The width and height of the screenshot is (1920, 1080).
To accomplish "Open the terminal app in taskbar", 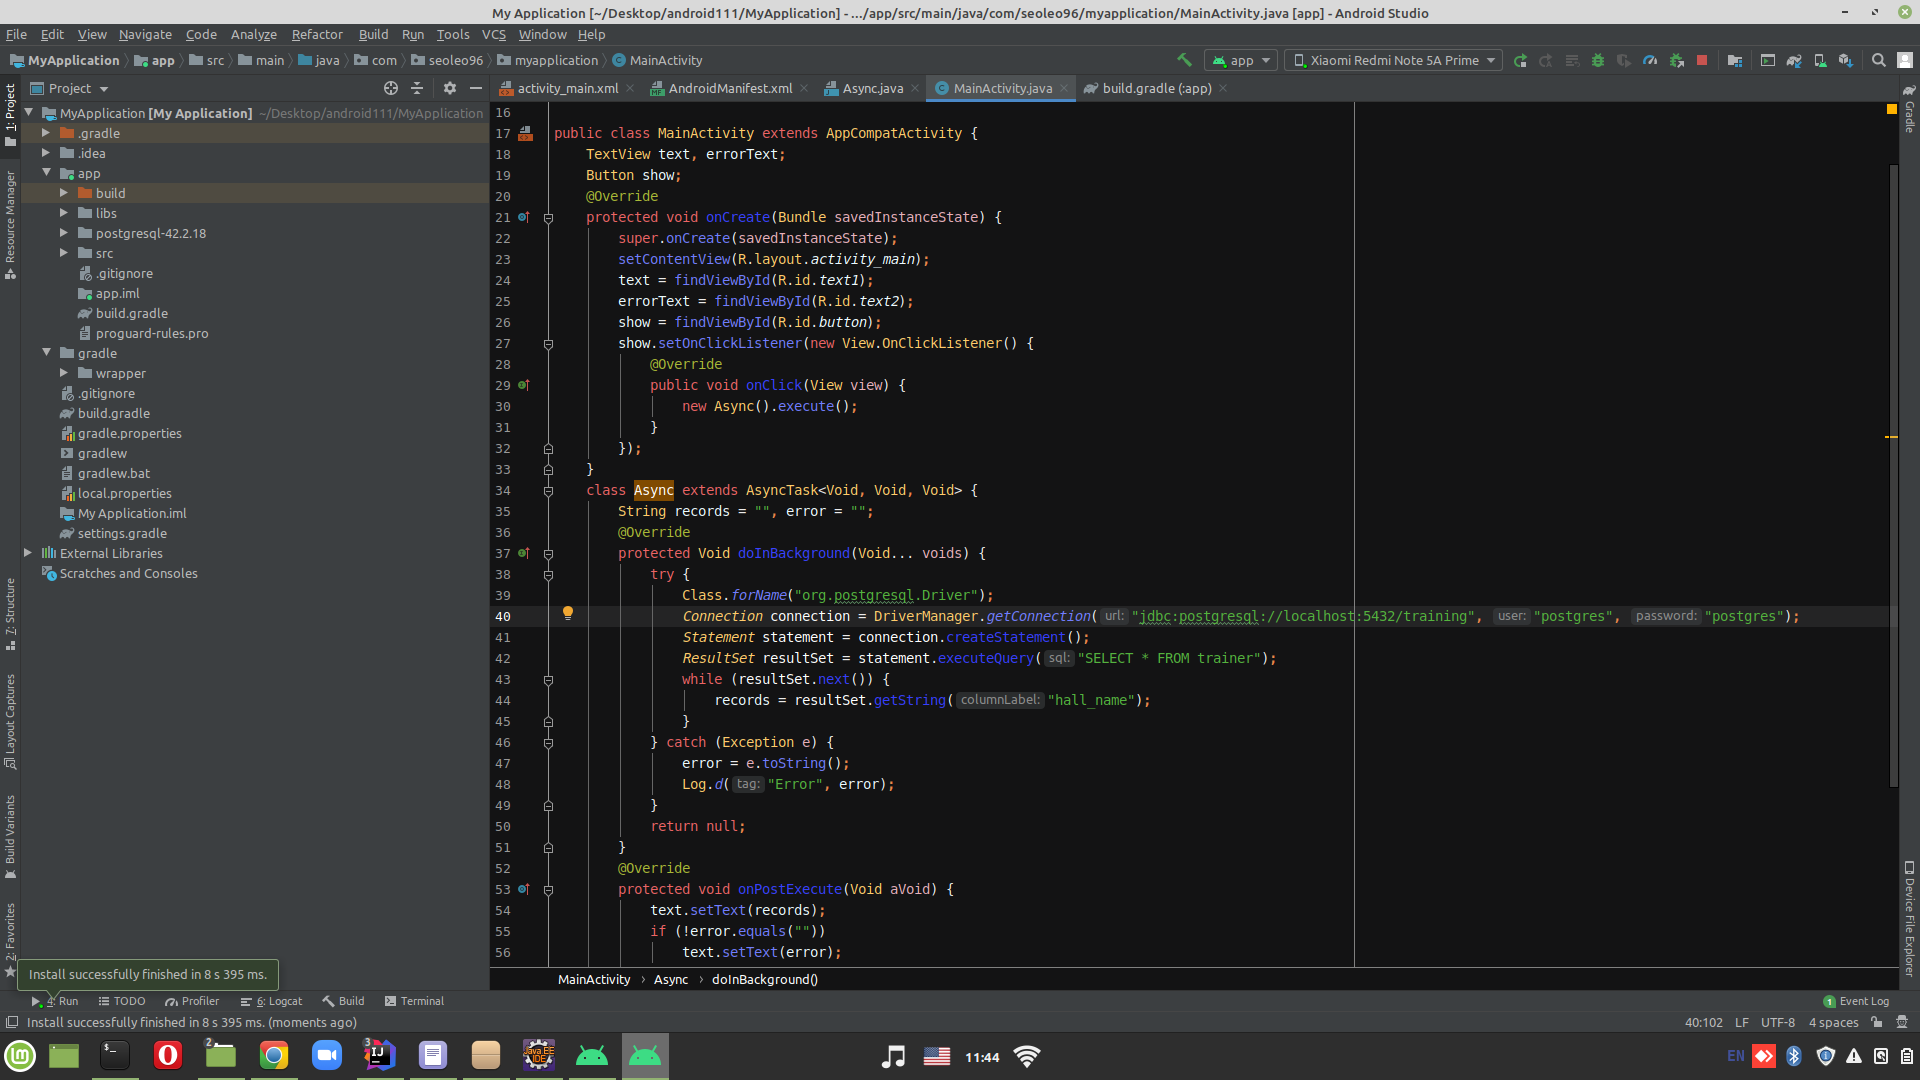I will click(x=115, y=1056).
